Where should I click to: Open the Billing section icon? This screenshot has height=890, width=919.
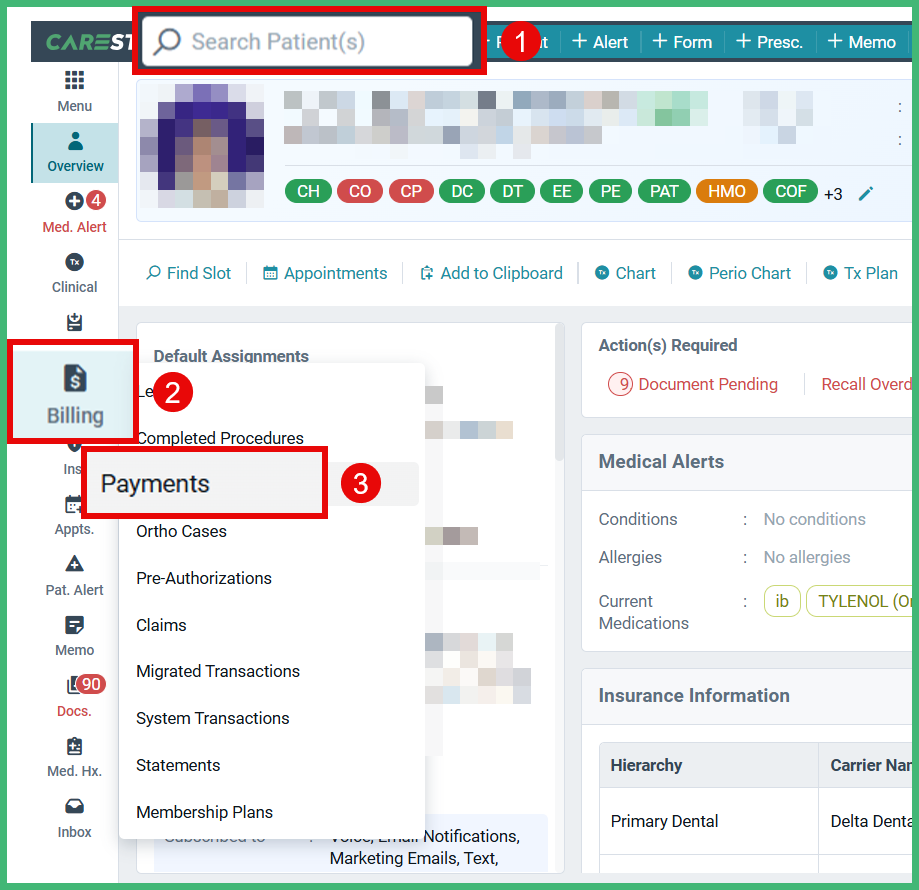pos(74,390)
